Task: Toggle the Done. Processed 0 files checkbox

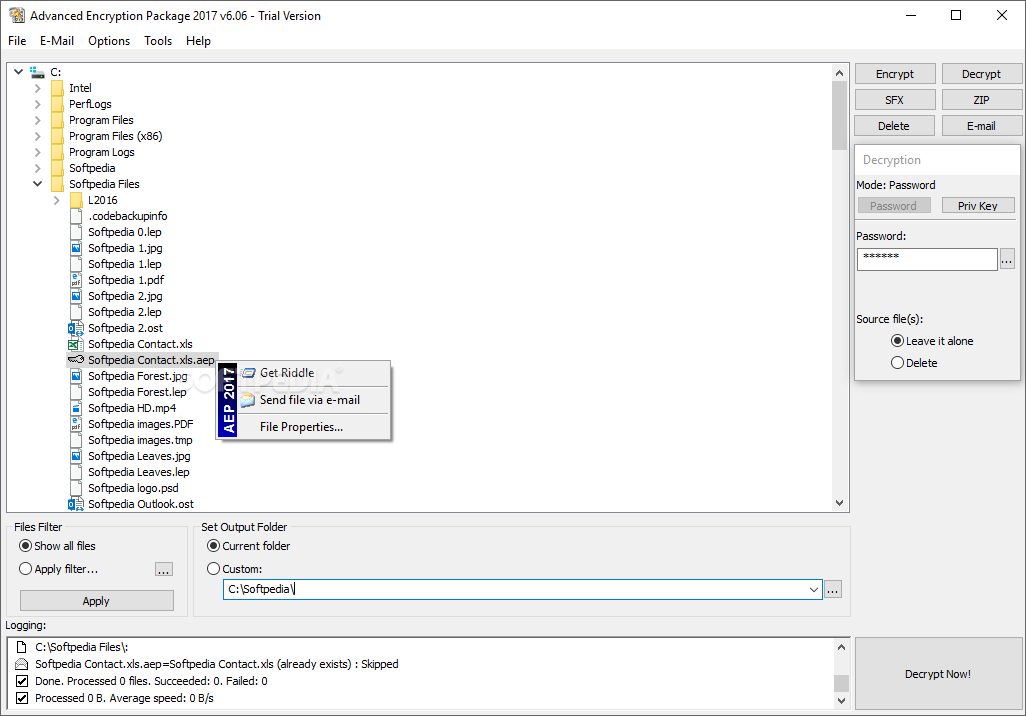Action: click(x=22, y=681)
